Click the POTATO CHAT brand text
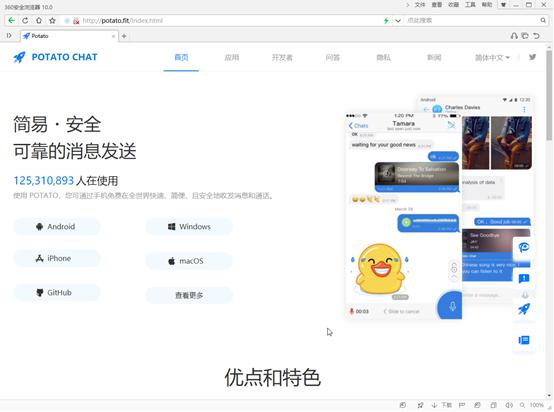 pyautogui.click(x=64, y=57)
